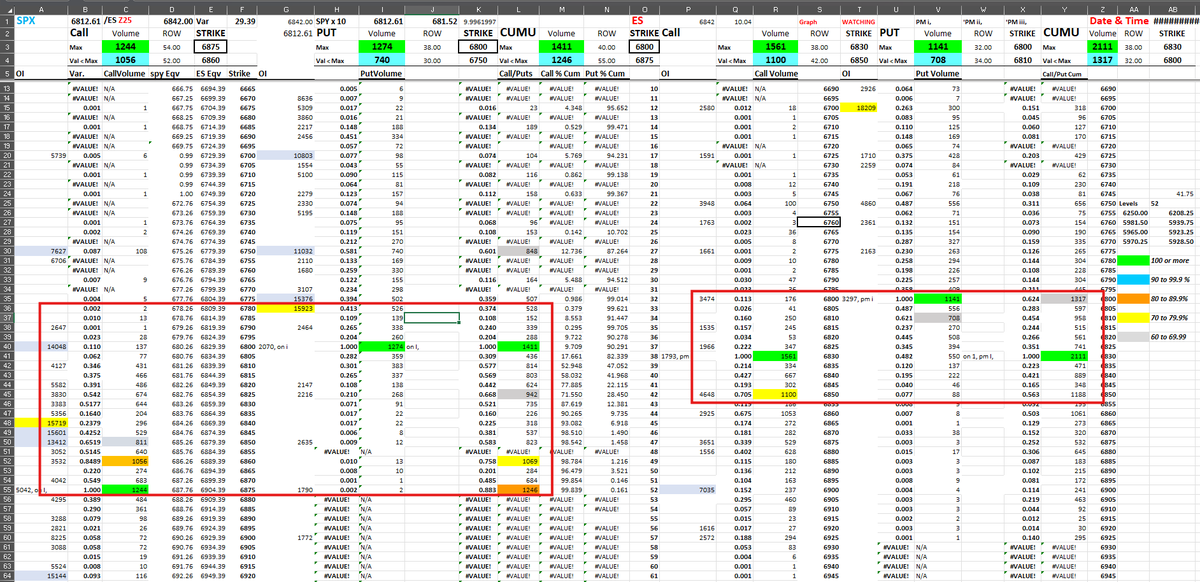Click the green '100 or more' legend swatch
Screen dimensions: 1200x582
pos(1134,261)
